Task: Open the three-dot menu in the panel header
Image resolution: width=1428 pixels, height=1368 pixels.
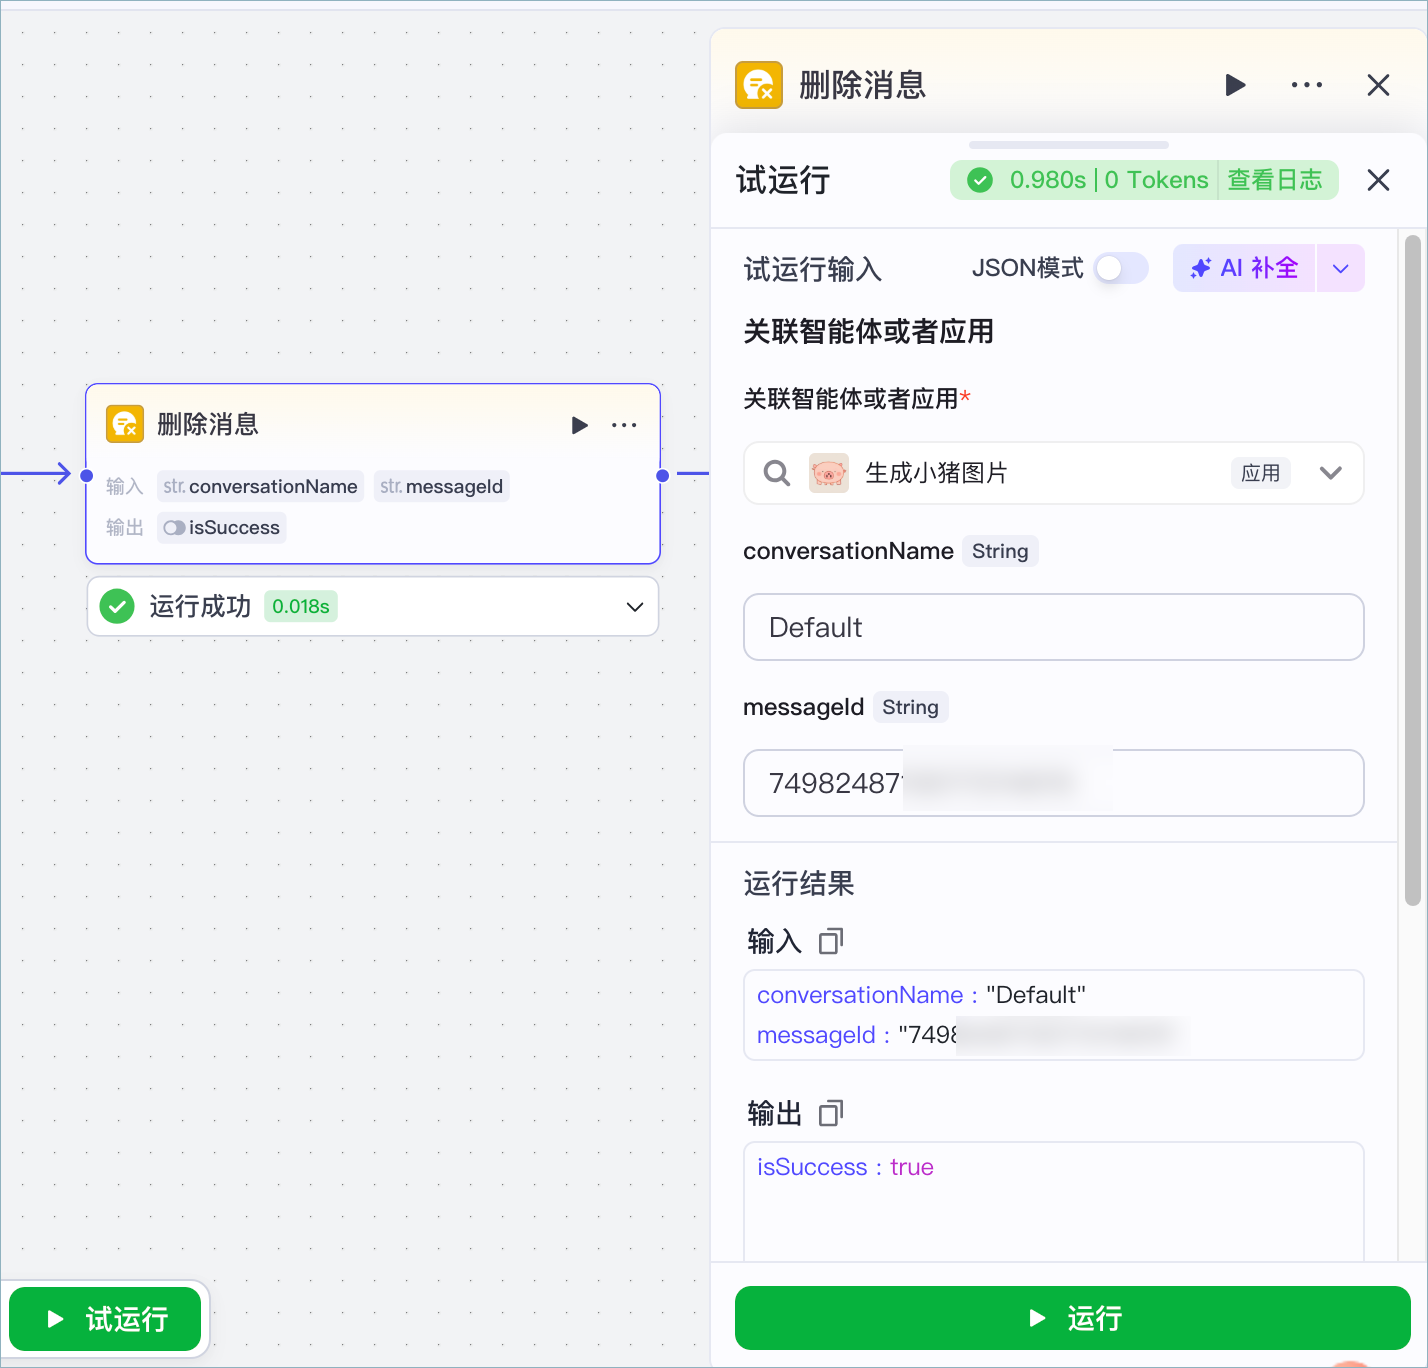Action: click(x=1306, y=85)
